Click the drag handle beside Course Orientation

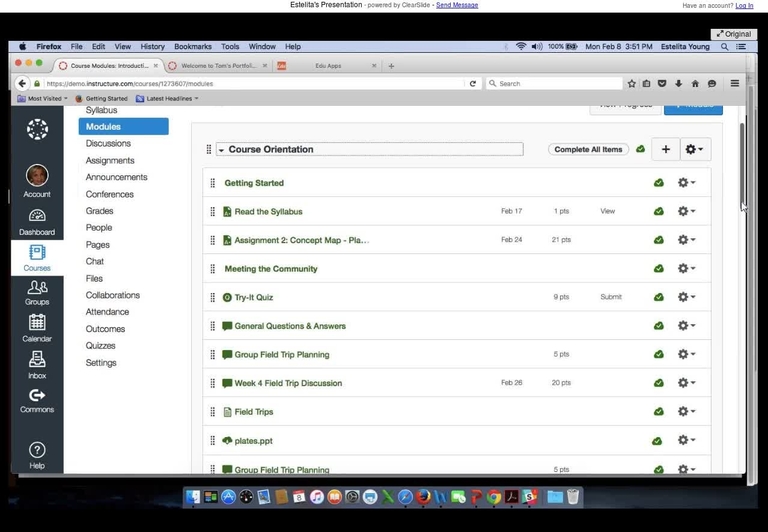point(209,149)
